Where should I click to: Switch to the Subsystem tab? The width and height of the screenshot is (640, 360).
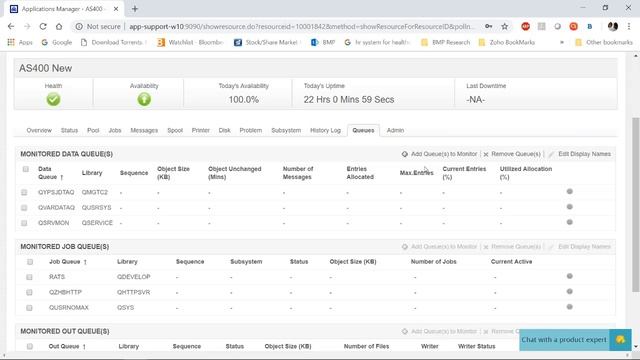click(286, 130)
